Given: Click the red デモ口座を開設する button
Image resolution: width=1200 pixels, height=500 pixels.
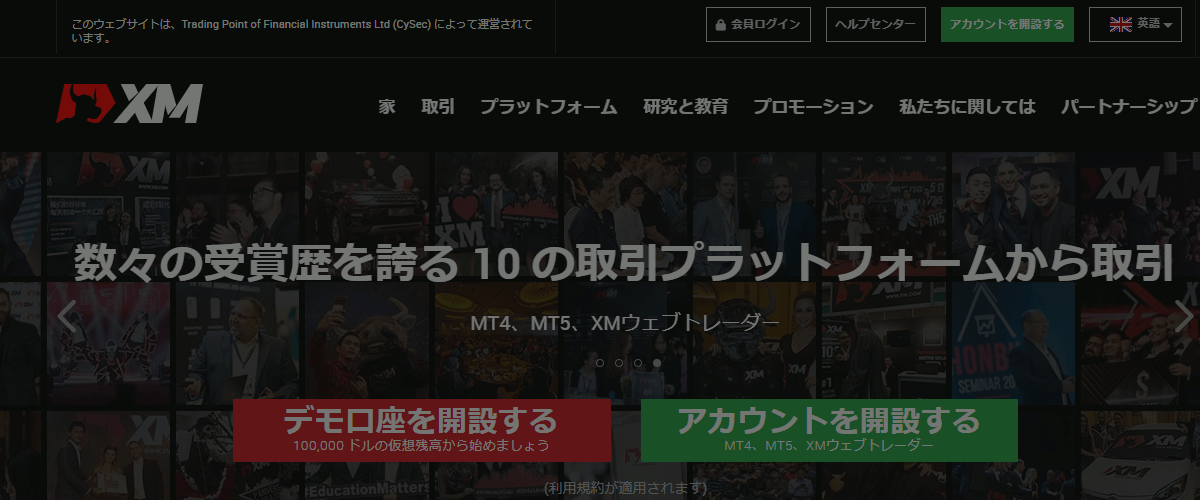Looking at the screenshot, I should (x=422, y=430).
